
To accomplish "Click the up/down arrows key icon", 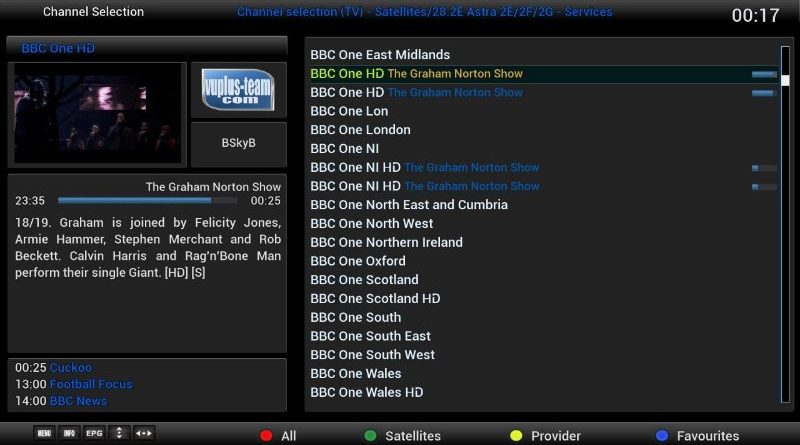I will (x=119, y=433).
